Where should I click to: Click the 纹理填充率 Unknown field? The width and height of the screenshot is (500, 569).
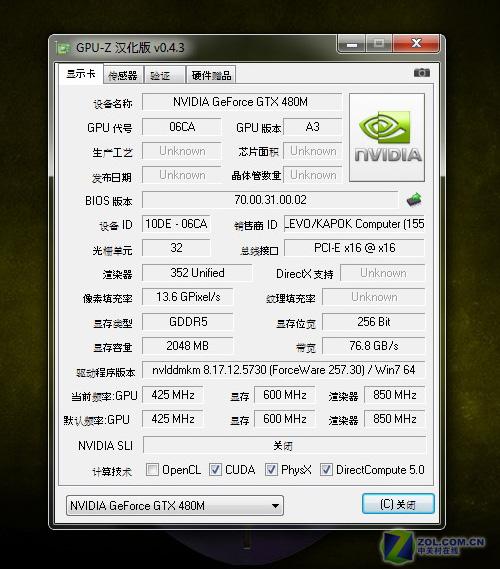click(373, 297)
